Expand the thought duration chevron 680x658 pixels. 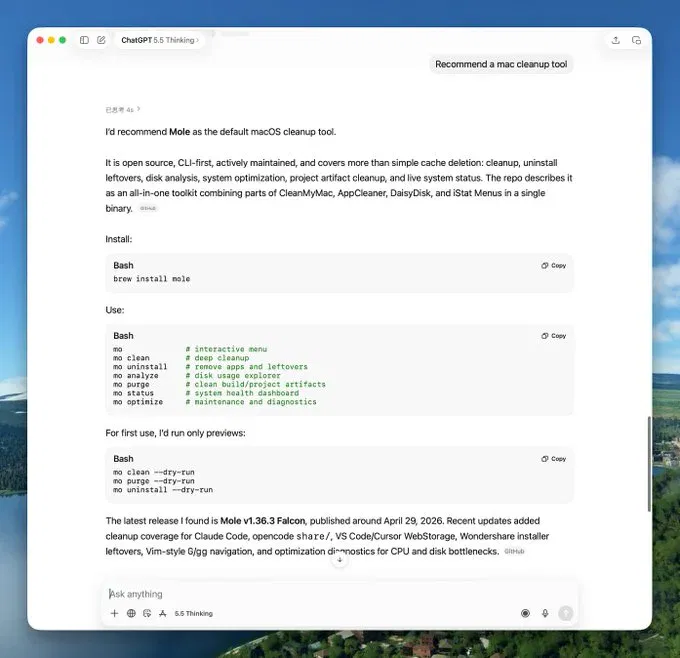point(139,109)
